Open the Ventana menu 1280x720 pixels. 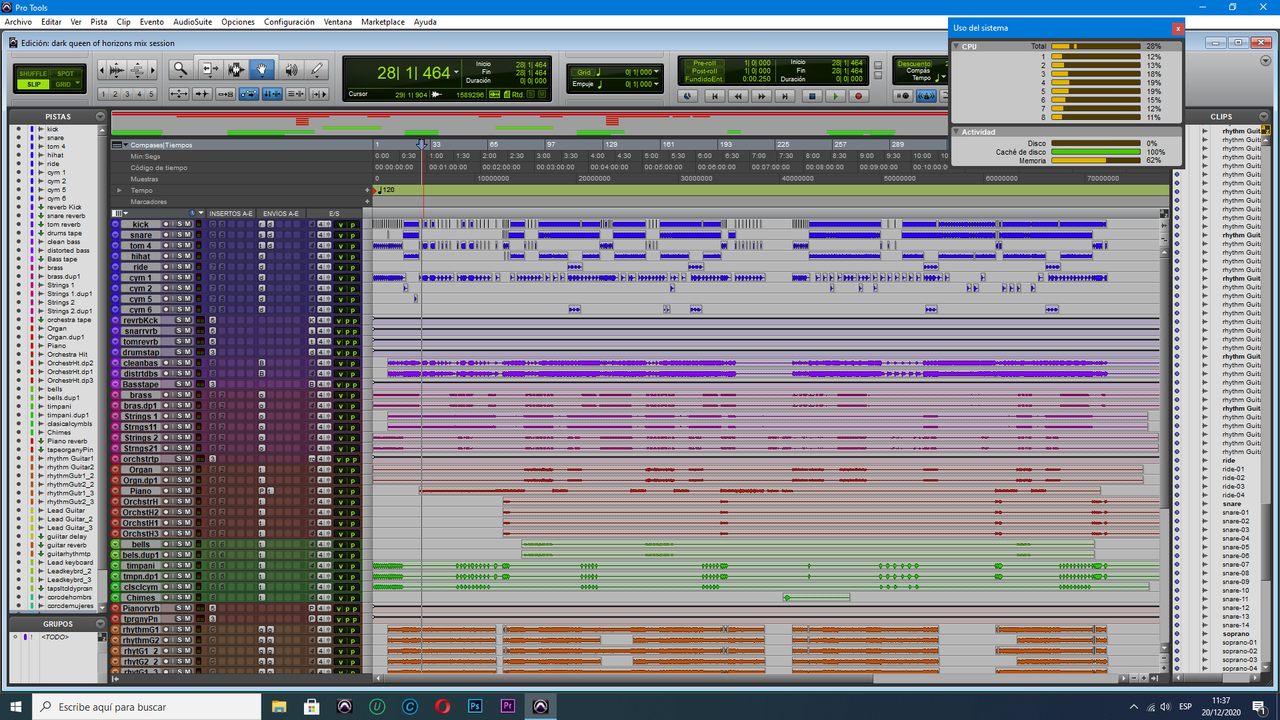pyautogui.click(x=338, y=21)
